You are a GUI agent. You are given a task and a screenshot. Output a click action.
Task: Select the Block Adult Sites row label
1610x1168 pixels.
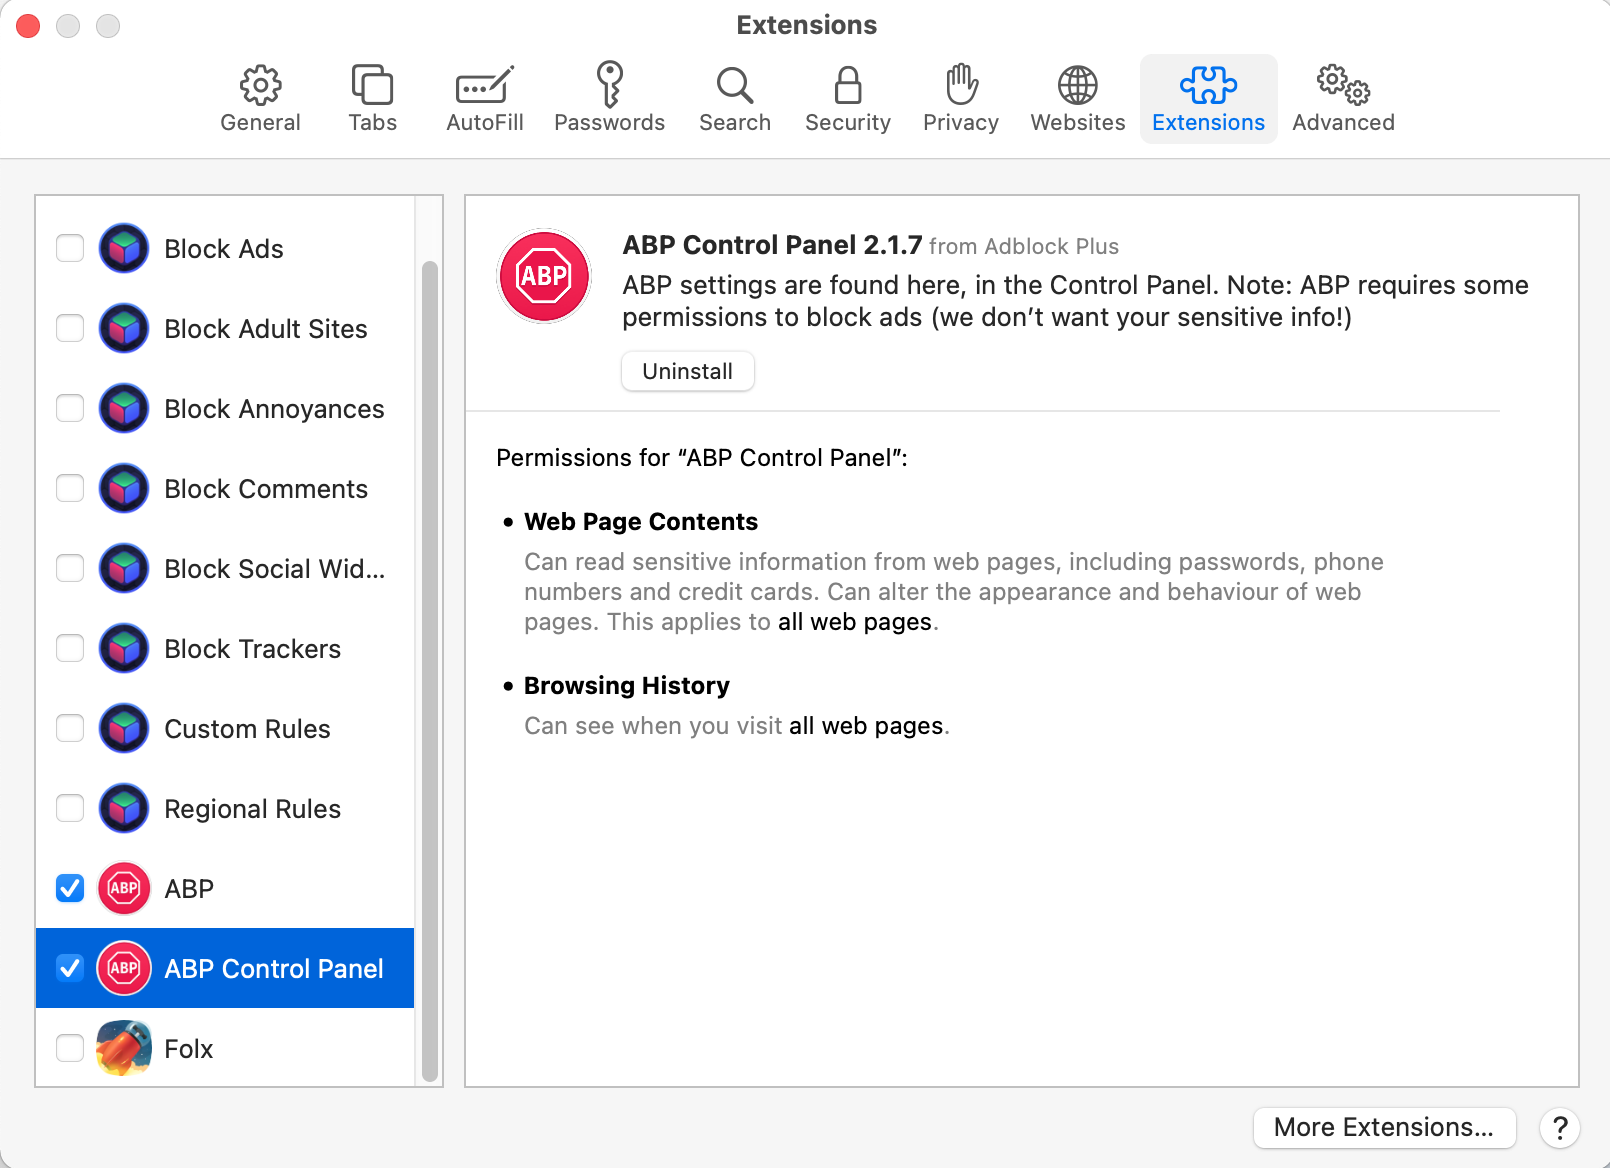(266, 329)
